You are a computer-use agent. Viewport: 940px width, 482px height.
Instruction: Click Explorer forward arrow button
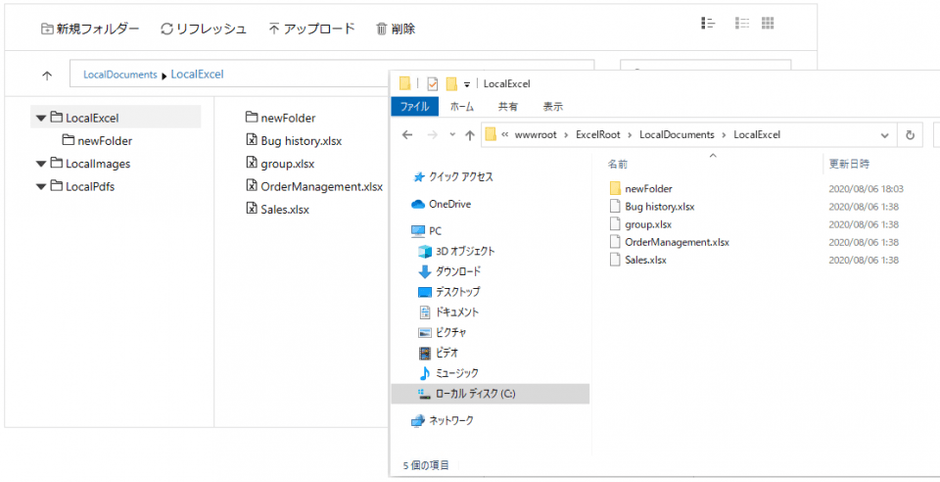[432, 135]
